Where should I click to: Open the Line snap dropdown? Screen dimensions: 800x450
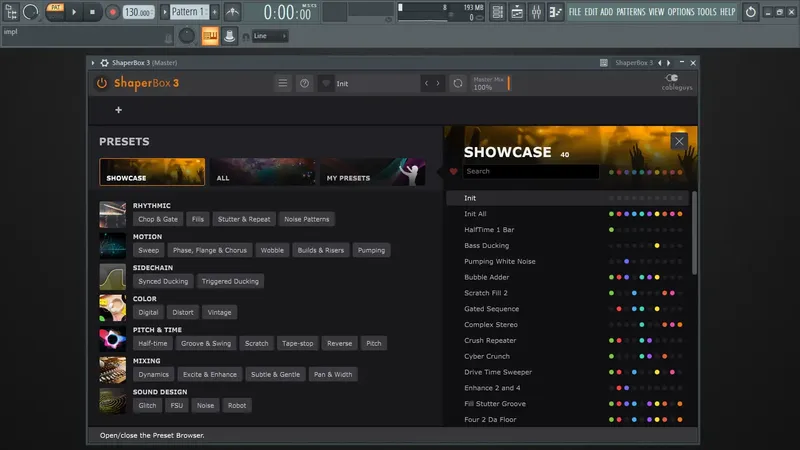coord(270,36)
